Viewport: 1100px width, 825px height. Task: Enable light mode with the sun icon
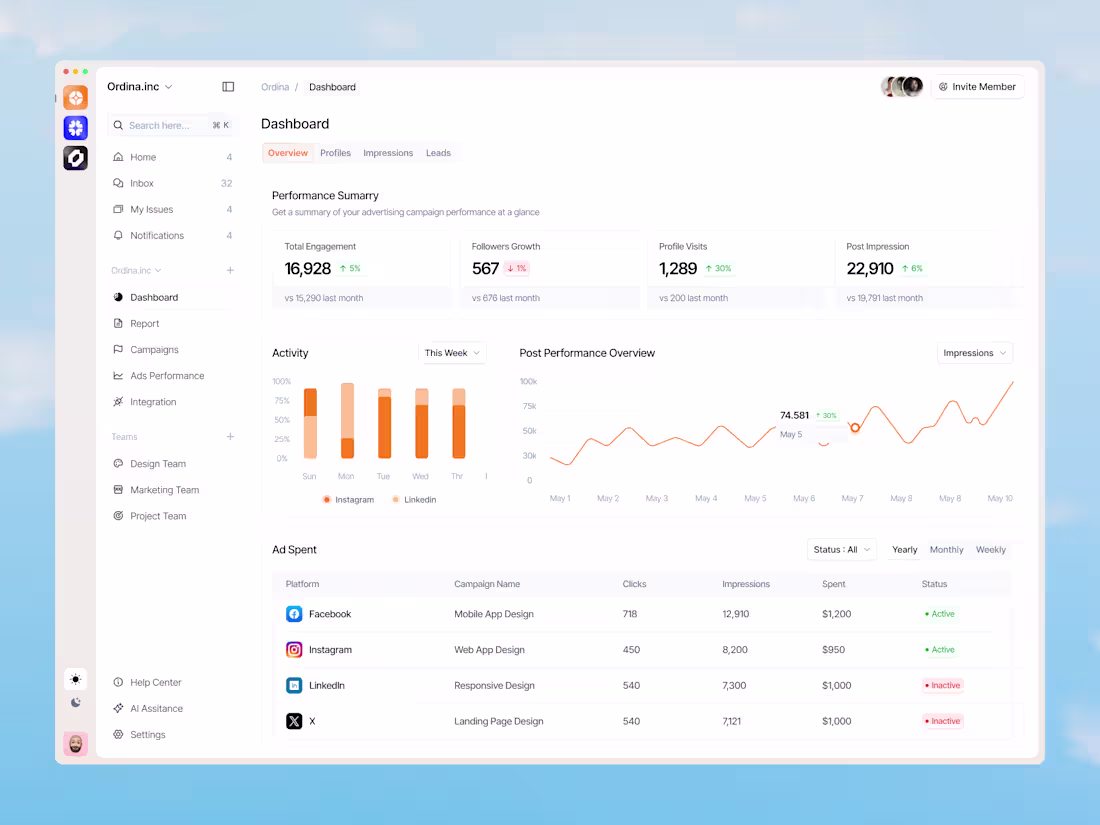click(75, 679)
